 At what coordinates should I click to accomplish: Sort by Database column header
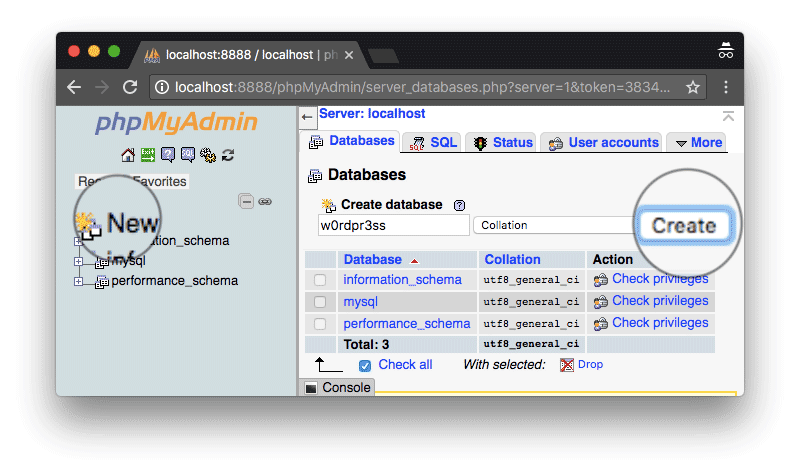click(x=373, y=260)
